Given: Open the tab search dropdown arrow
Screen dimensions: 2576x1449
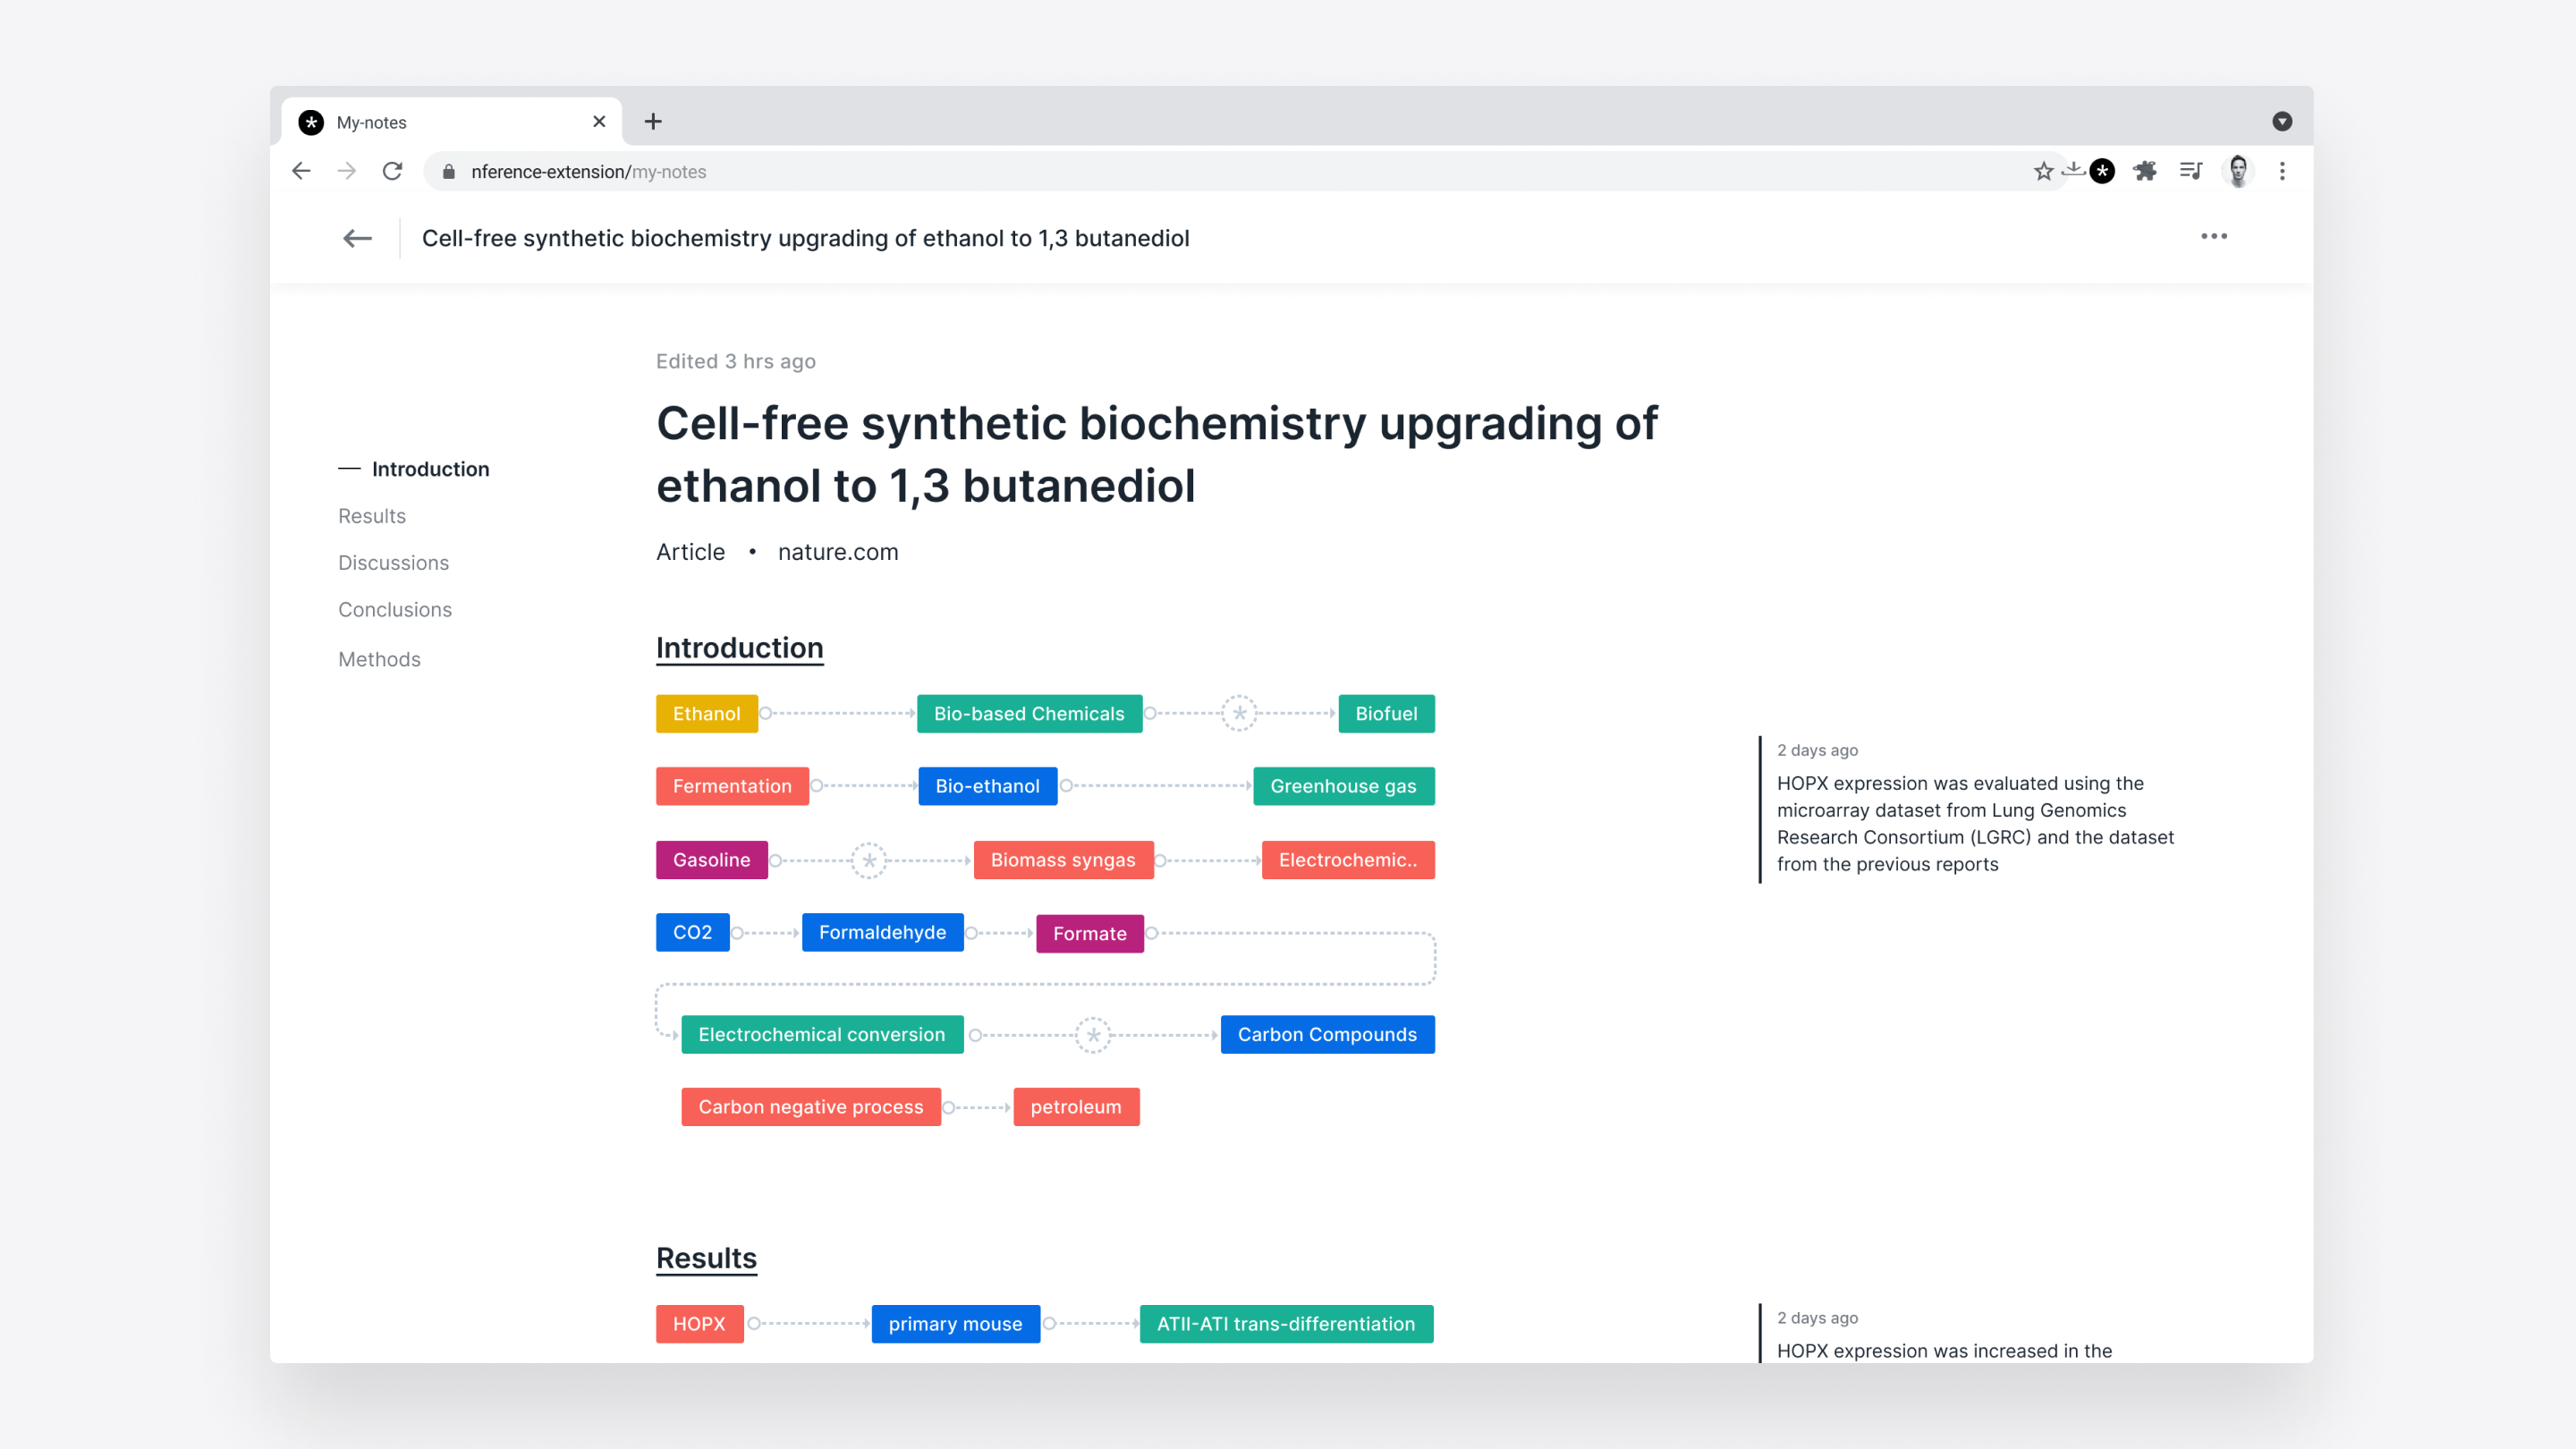Looking at the screenshot, I should click(x=2282, y=121).
